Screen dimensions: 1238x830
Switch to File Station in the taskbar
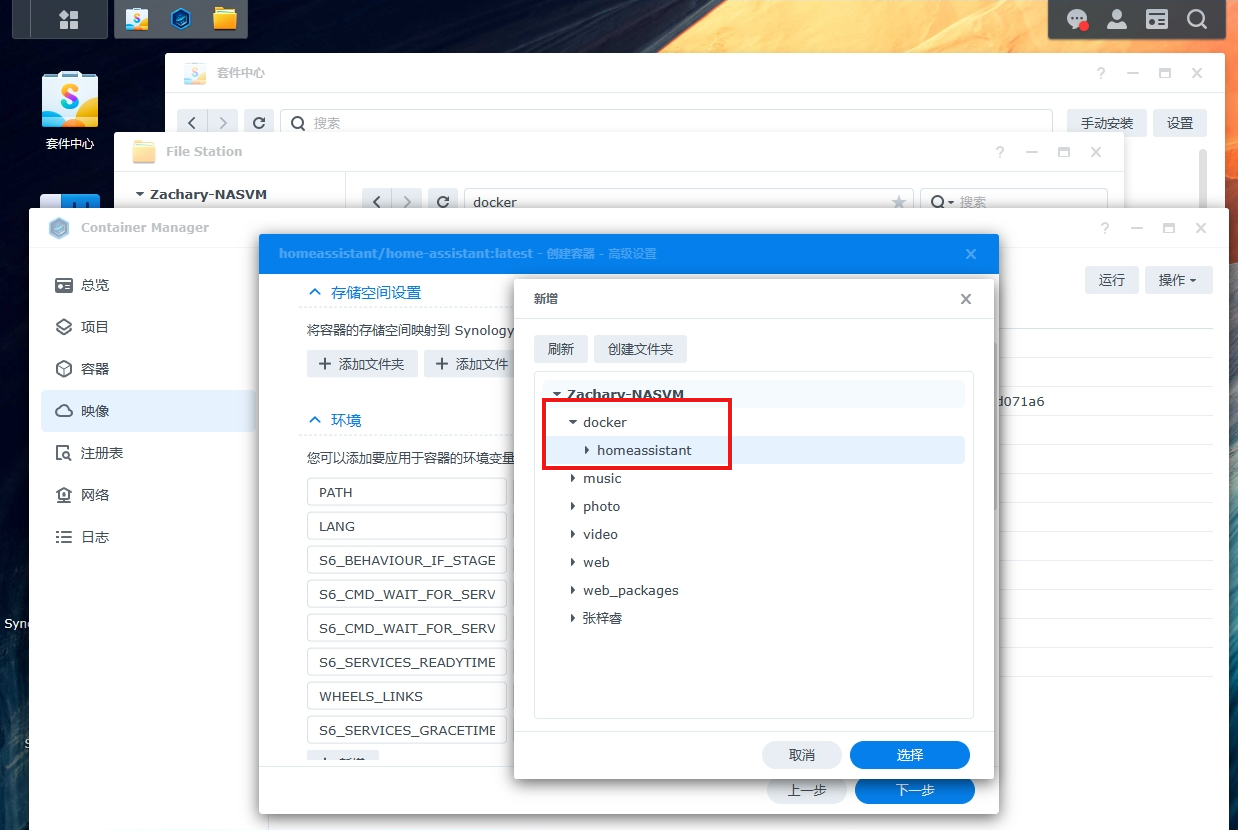[225, 19]
